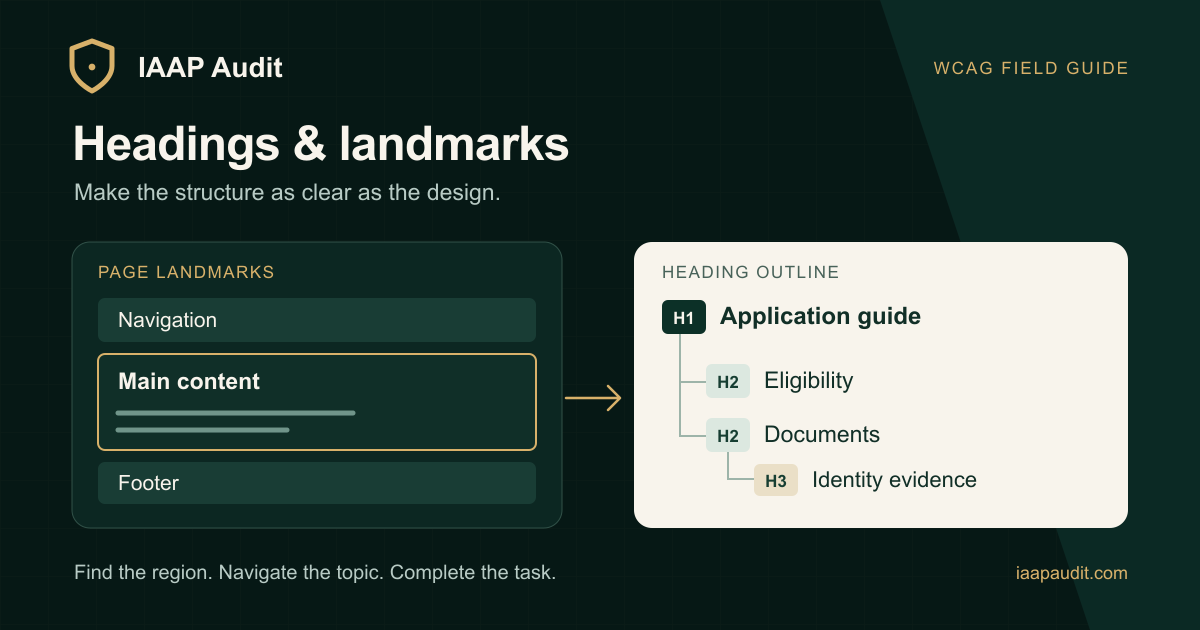Screen dimensions: 1200x630
Task: Select the Documents heading entry
Action: coord(822,435)
